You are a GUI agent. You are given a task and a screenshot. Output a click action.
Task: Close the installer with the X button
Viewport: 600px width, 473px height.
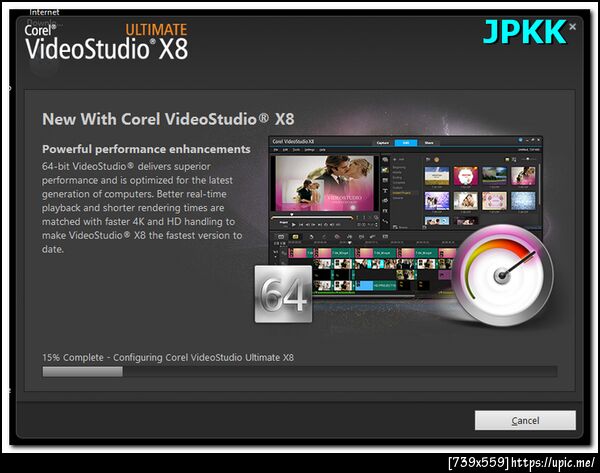(x=572, y=27)
